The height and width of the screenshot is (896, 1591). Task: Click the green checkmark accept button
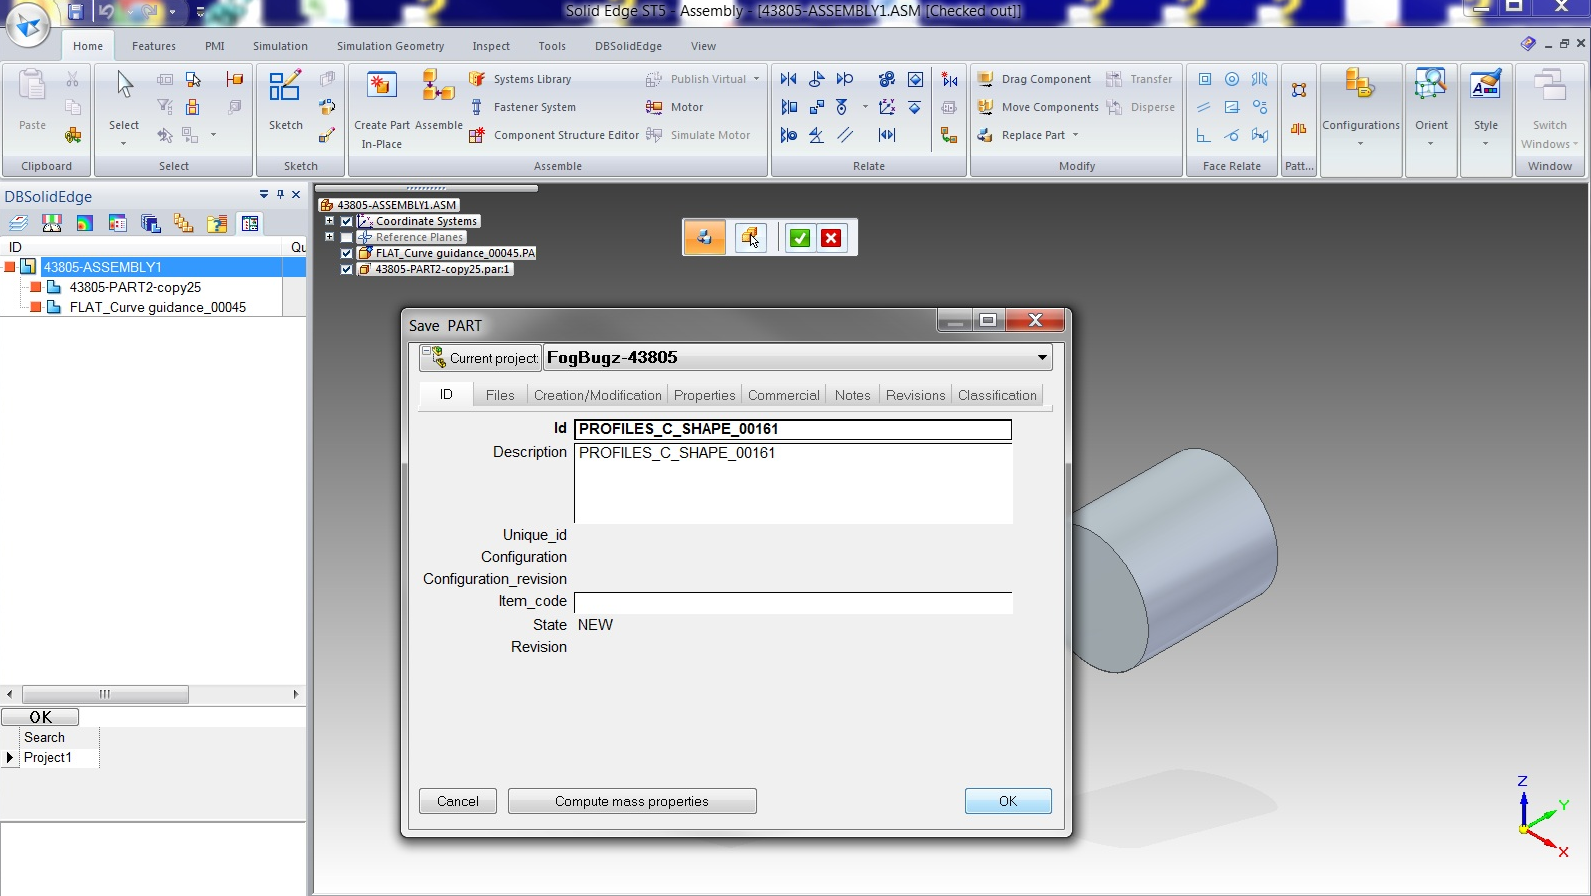pos(800,238)
